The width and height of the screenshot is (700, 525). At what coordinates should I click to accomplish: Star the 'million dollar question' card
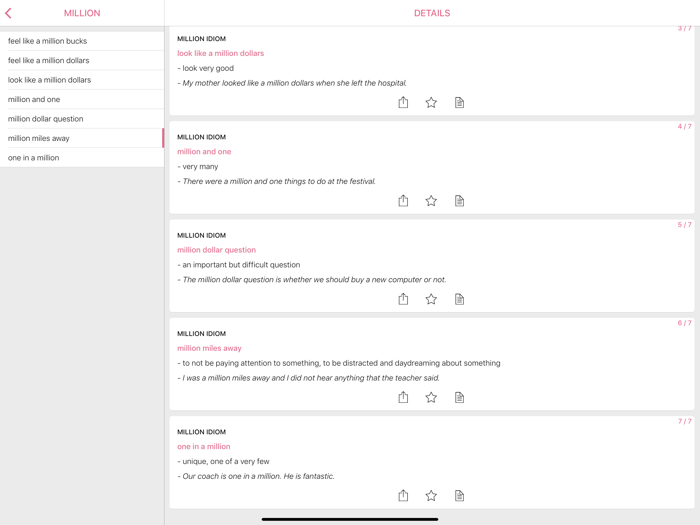[431, 299]
